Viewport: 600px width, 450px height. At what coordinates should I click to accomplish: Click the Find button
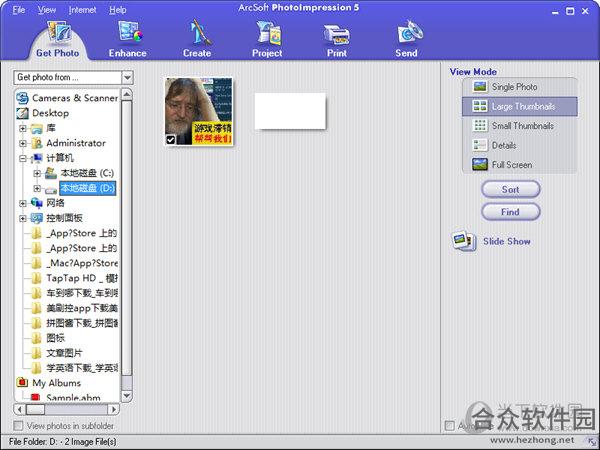(510, 212)
